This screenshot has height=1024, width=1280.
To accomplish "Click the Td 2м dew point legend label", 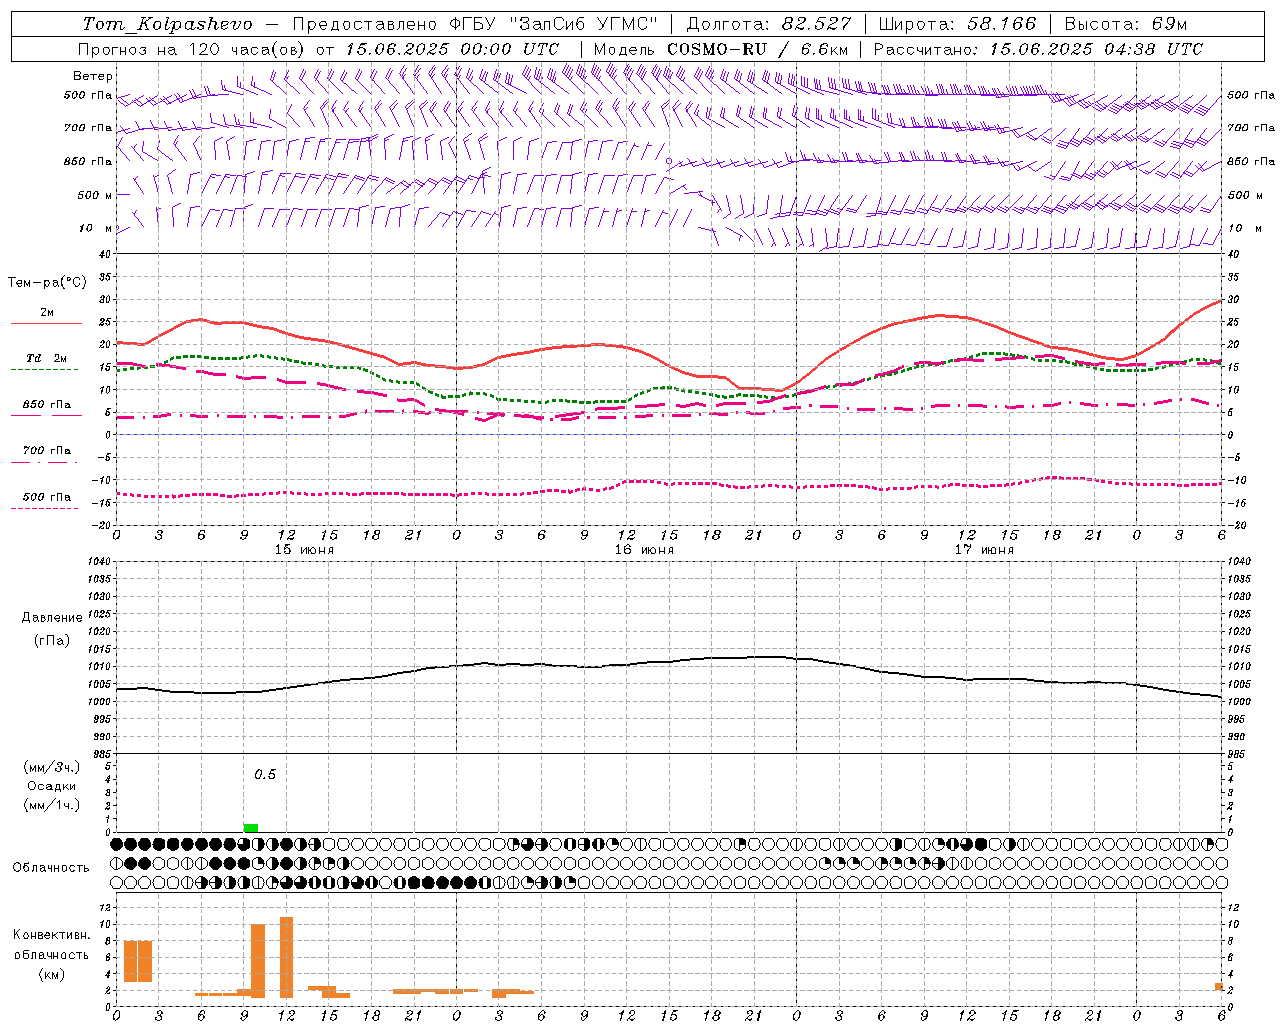I will (47, 358).
